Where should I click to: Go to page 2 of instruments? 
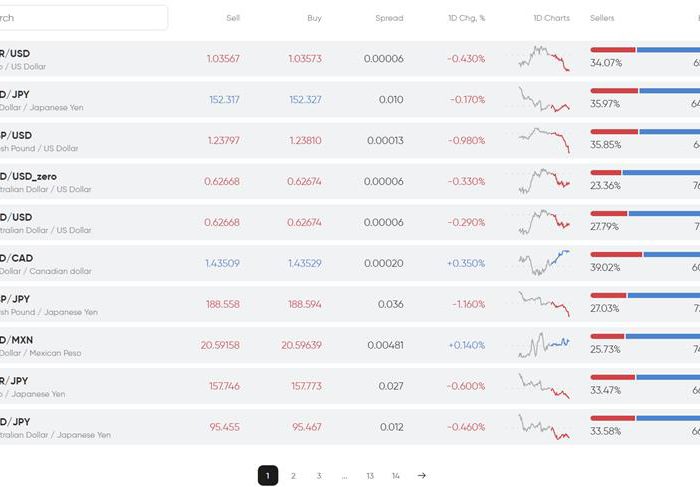click(293, 476)
